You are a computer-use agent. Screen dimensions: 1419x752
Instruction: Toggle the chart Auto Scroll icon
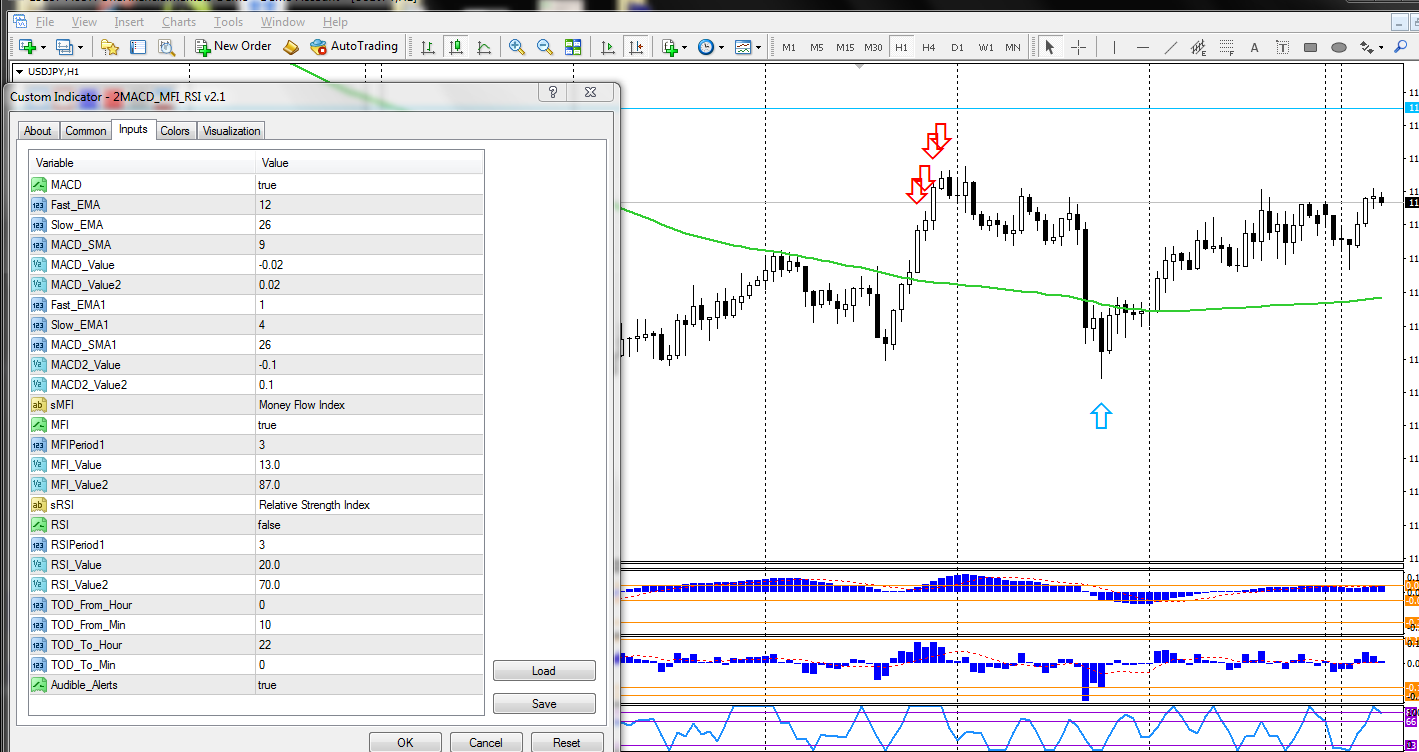coord(607,47)
